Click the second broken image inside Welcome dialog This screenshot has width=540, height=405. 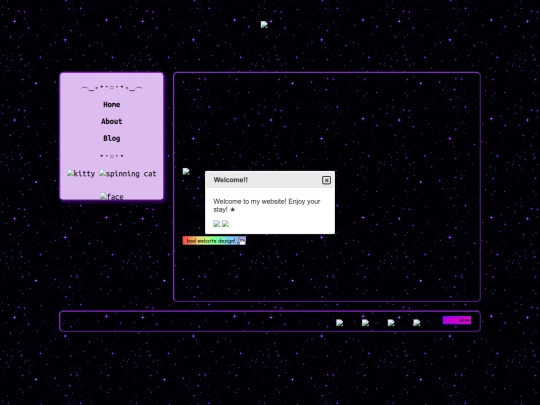[x=226, y=224]
